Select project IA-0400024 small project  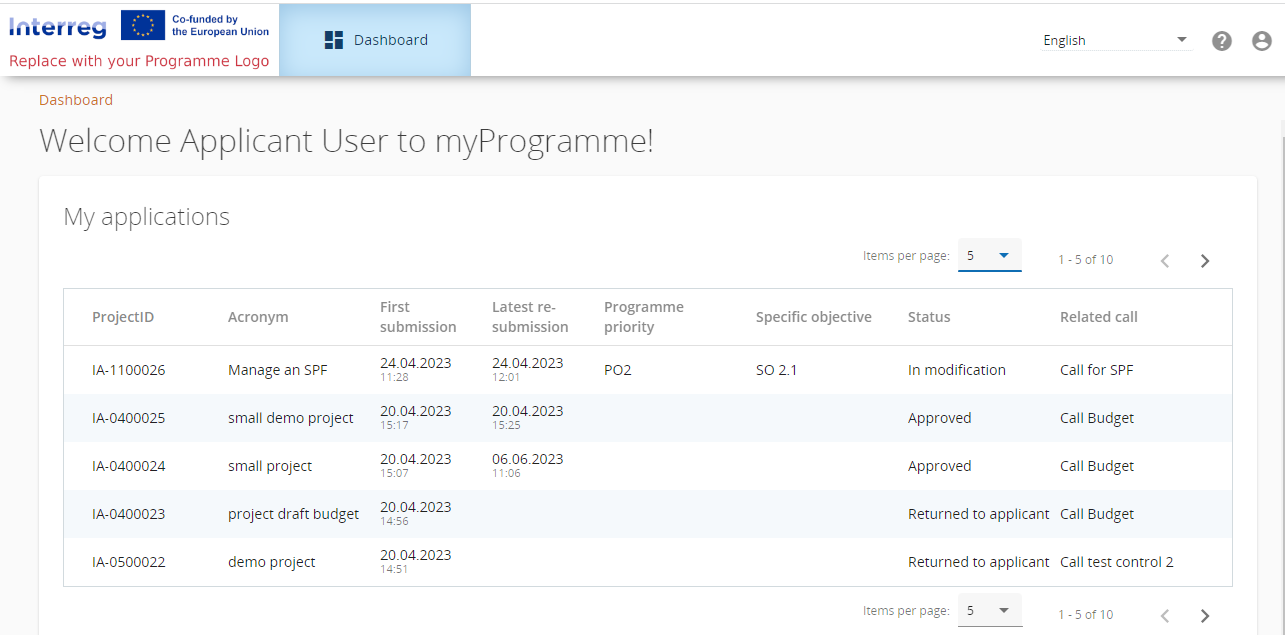(269, 466)
